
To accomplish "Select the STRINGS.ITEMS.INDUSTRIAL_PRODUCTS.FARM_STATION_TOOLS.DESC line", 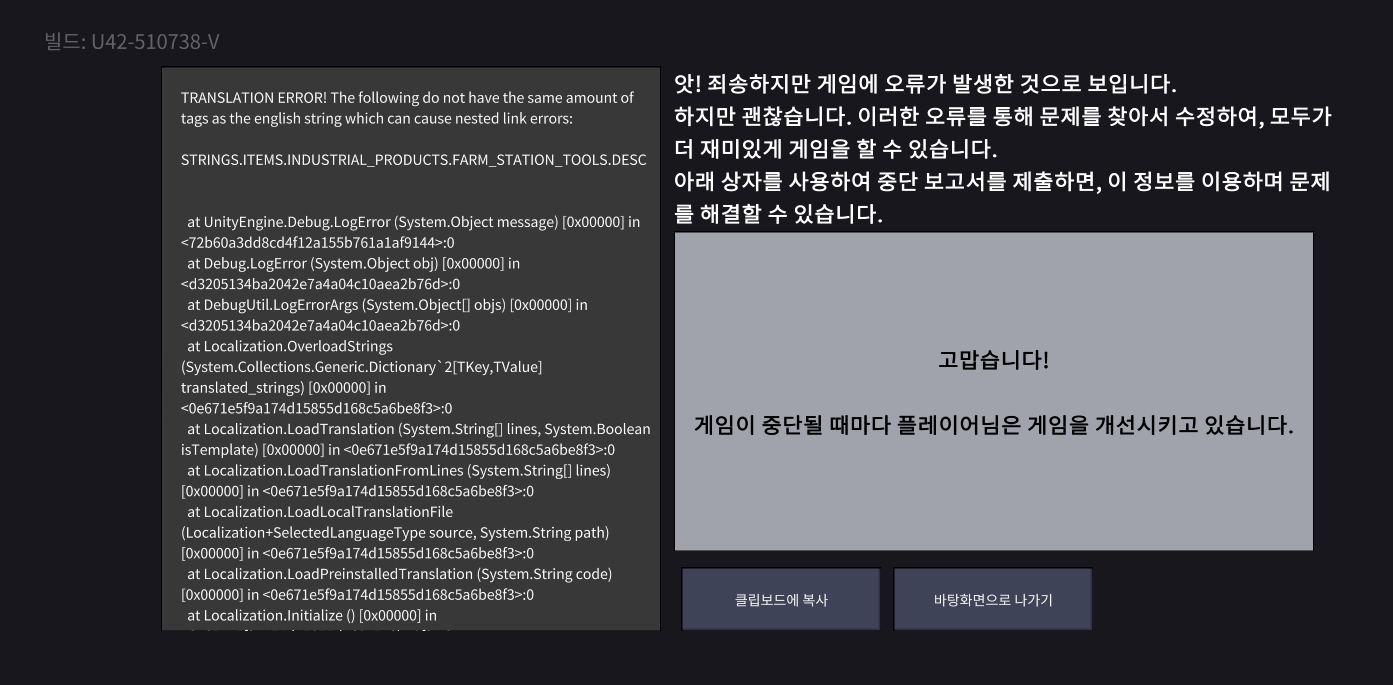I will [x=413, y=160].
